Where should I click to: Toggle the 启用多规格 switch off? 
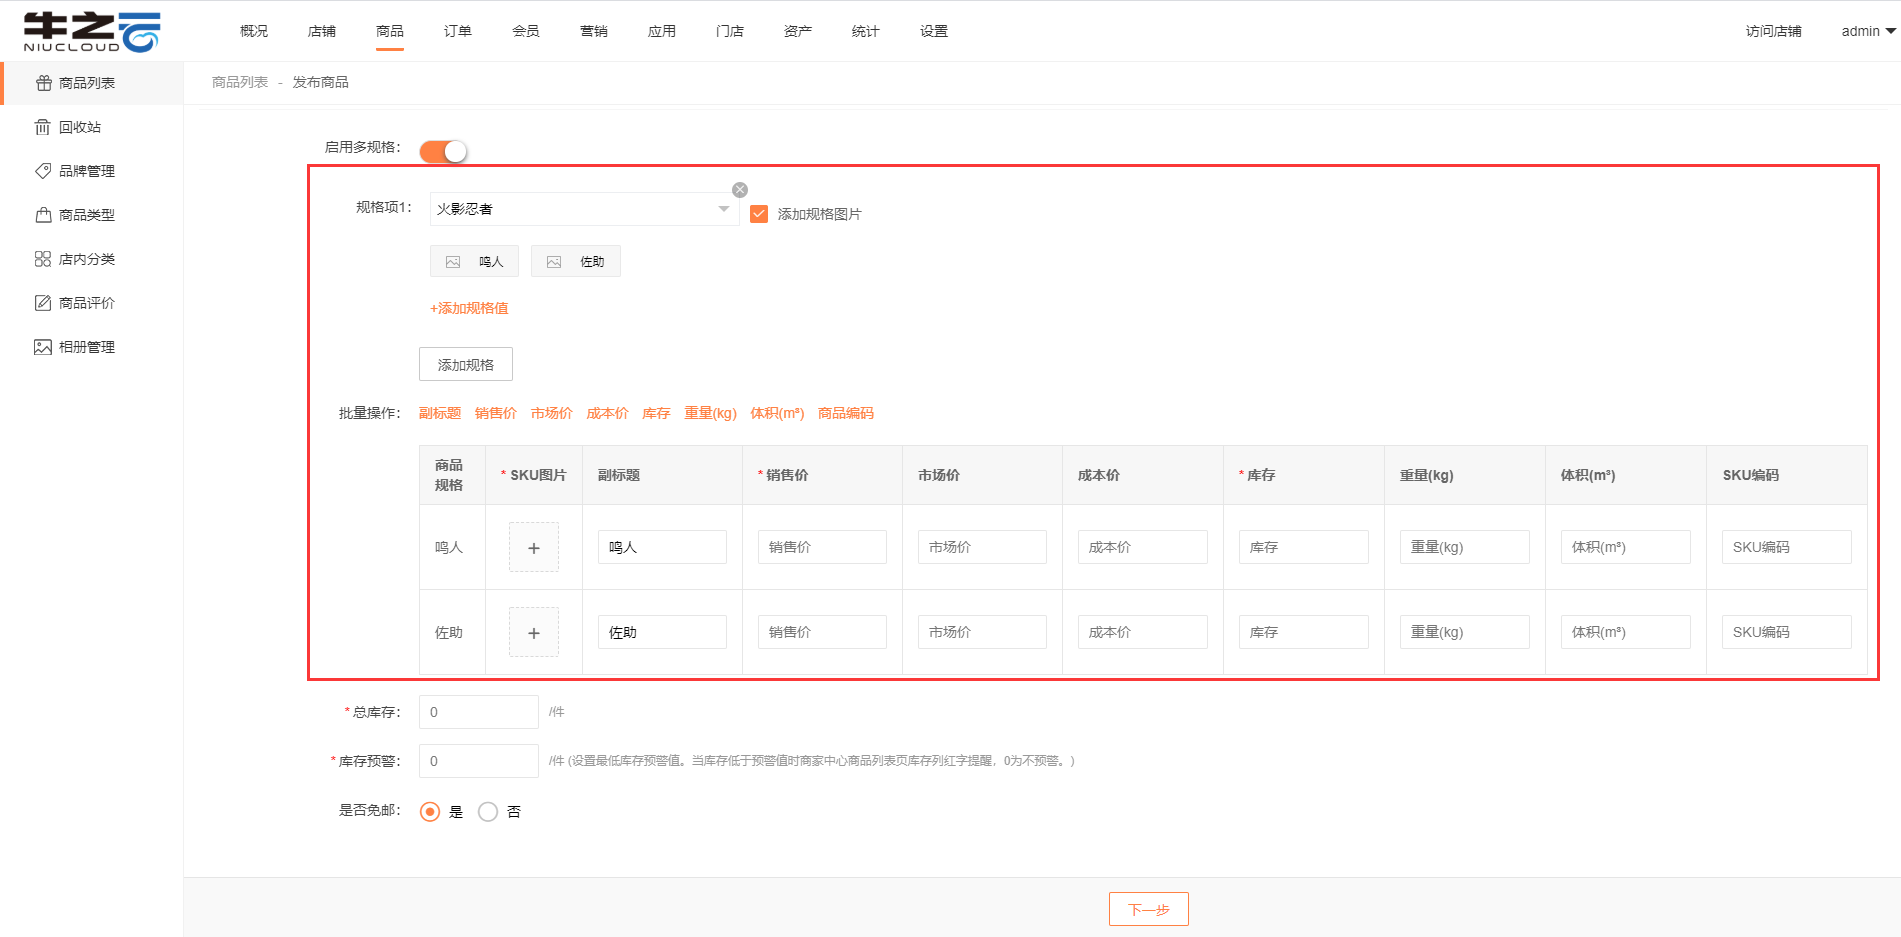(443, 151)
